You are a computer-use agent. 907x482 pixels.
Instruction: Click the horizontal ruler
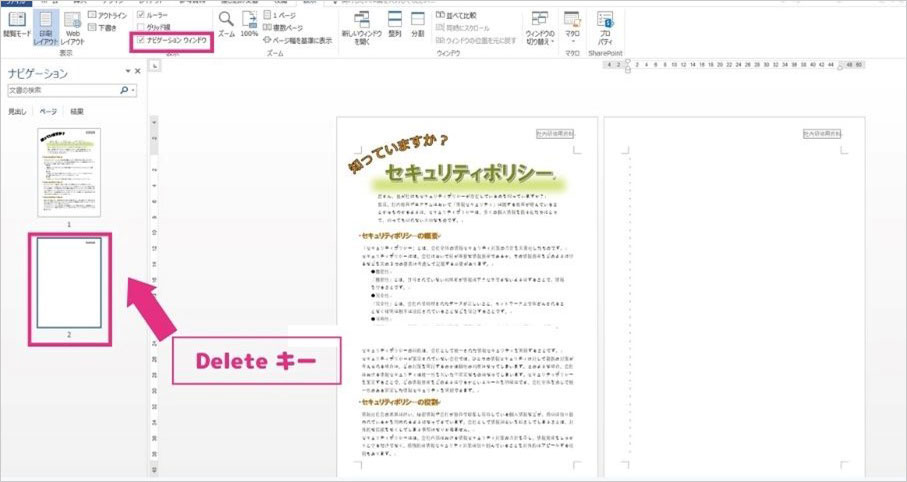click(733, 65)
